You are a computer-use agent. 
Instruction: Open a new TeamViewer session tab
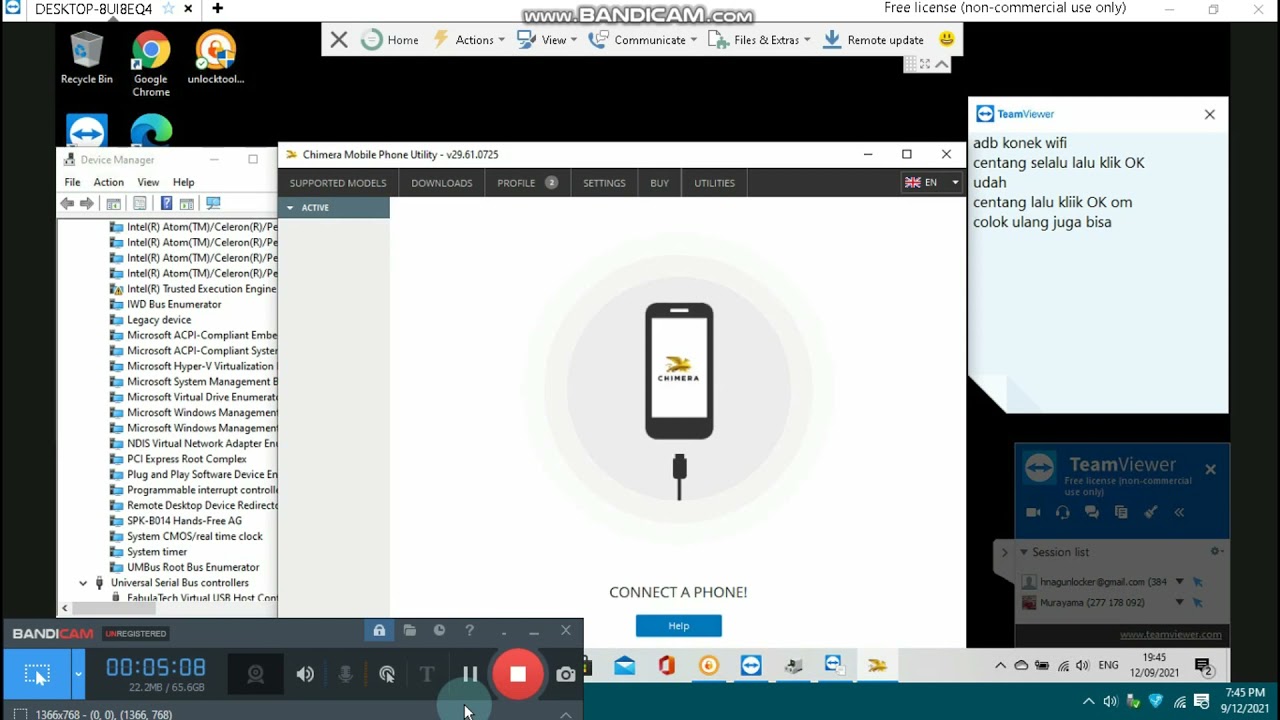click(x=217, y=9)
